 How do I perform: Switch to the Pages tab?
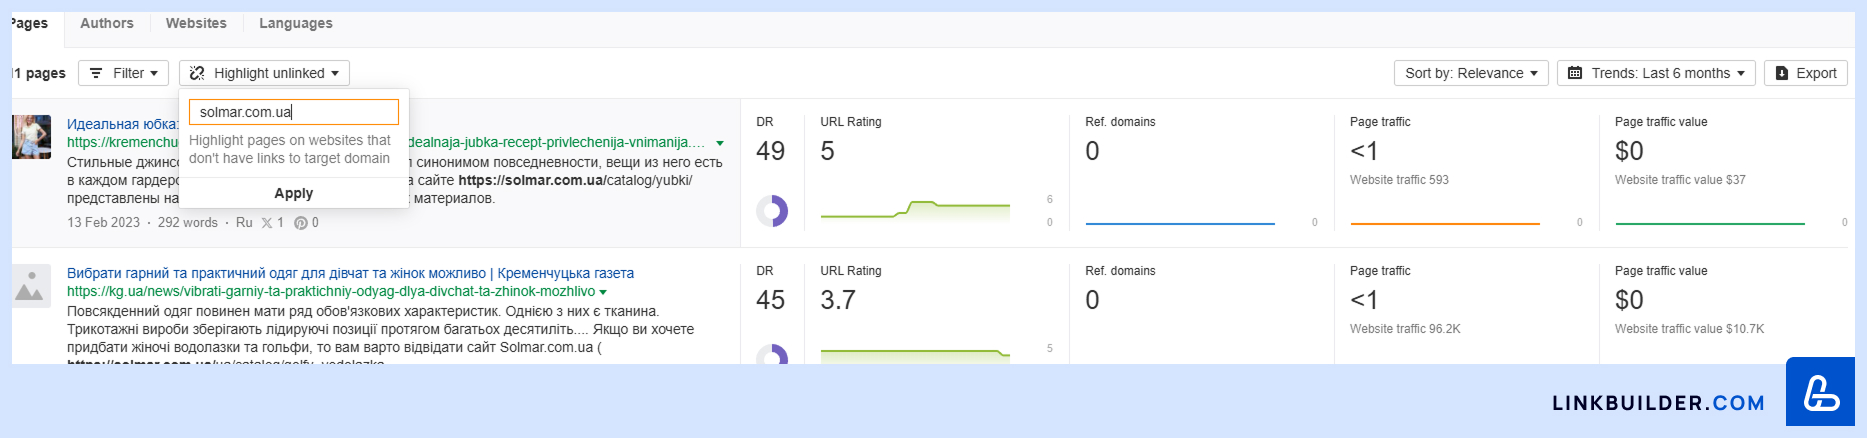(31, 23)
